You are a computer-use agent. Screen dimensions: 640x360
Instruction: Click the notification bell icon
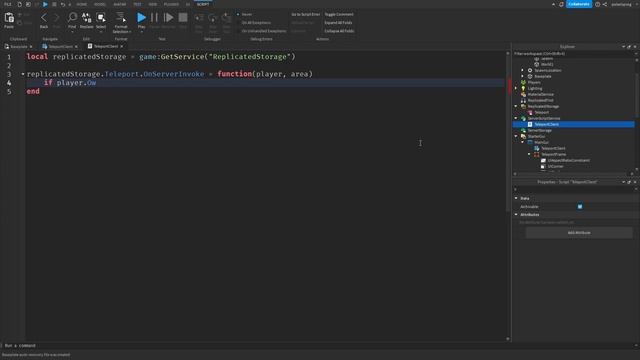click(561, 4)
